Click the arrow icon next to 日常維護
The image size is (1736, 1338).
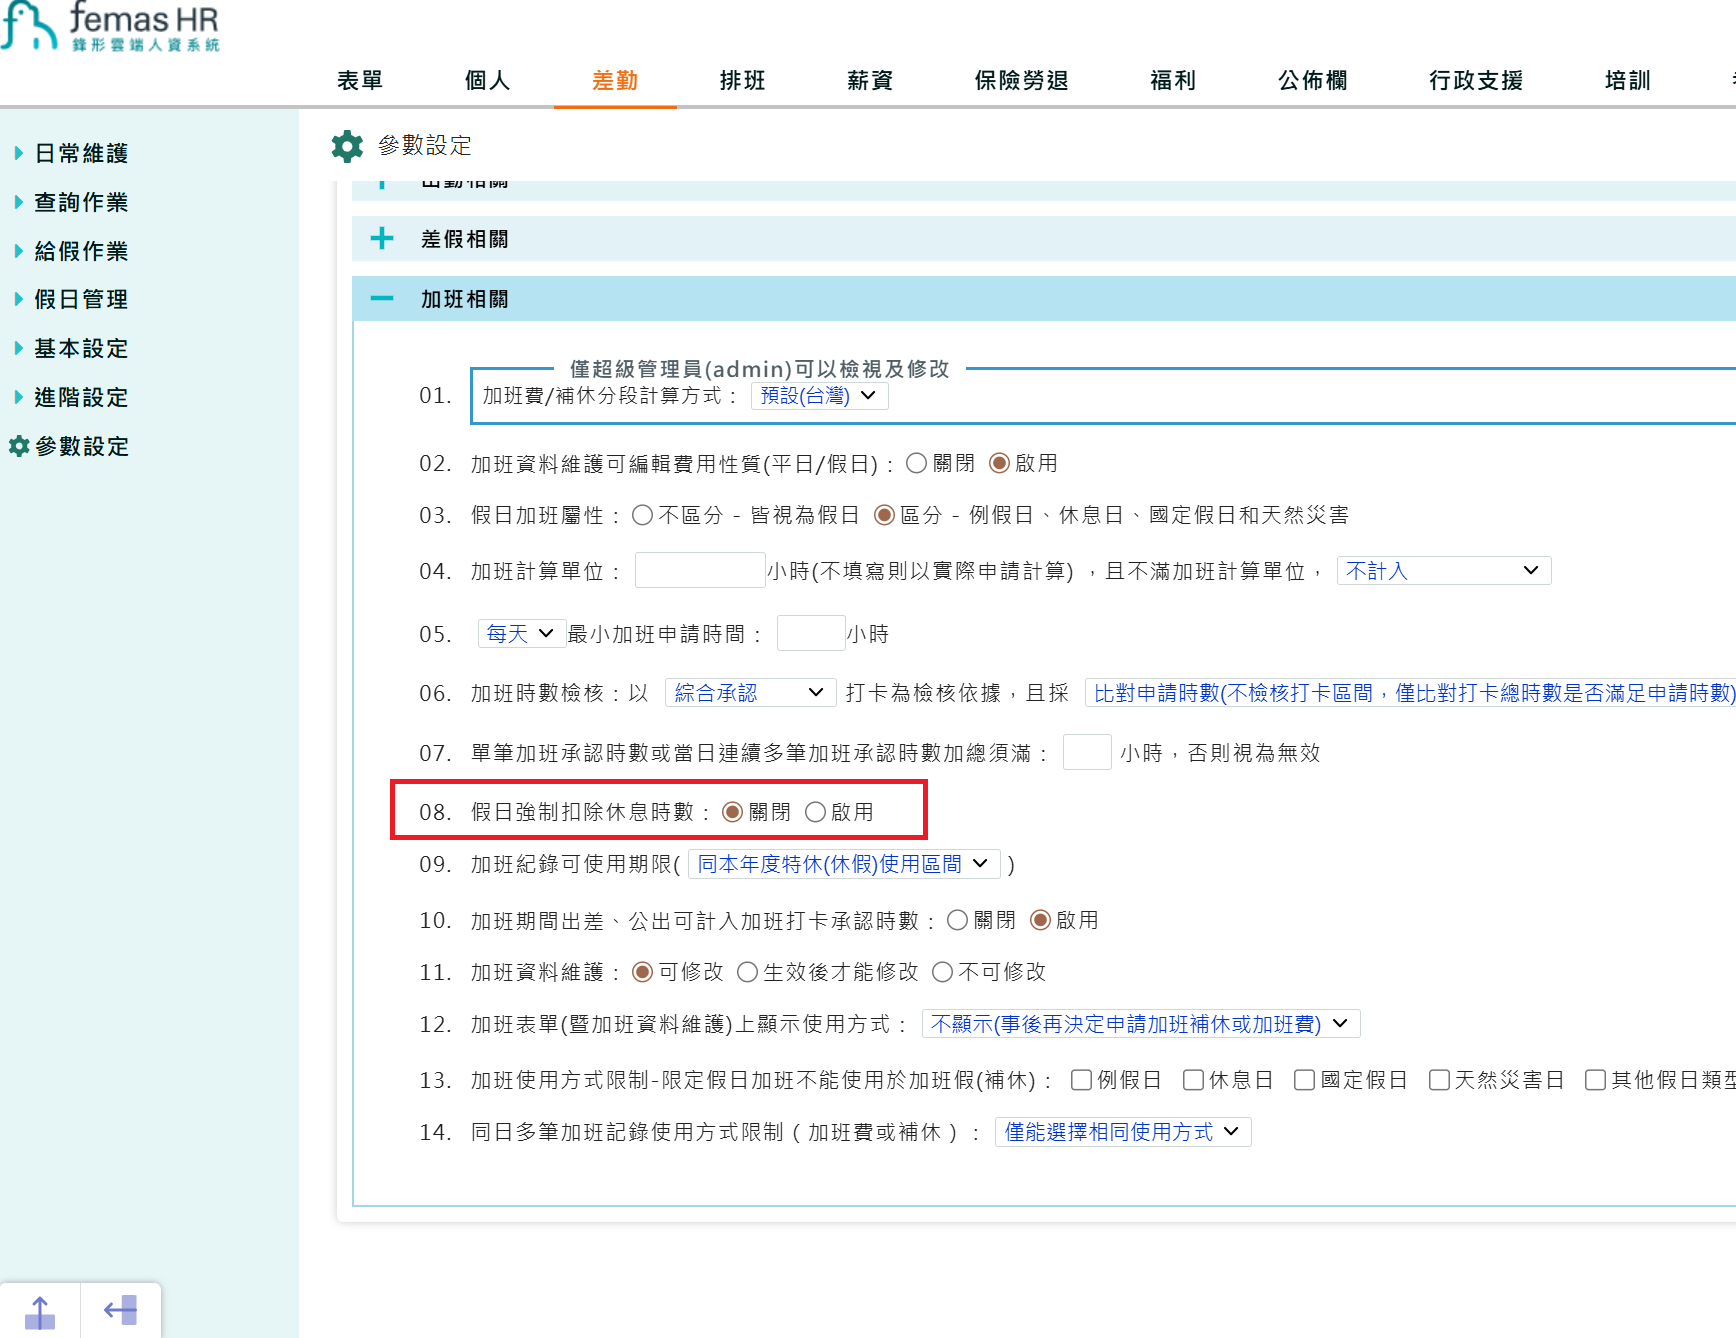pyautogui.click(x=18, y=153)
